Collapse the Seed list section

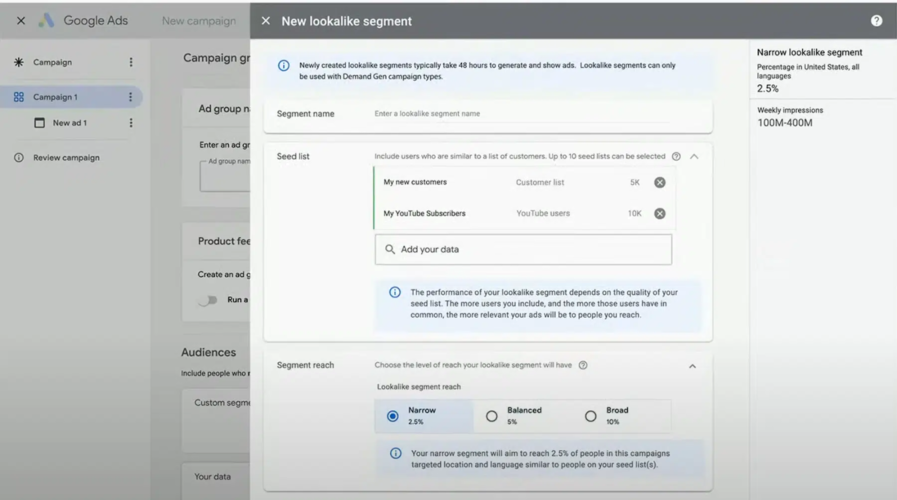[x=694, y=157]
